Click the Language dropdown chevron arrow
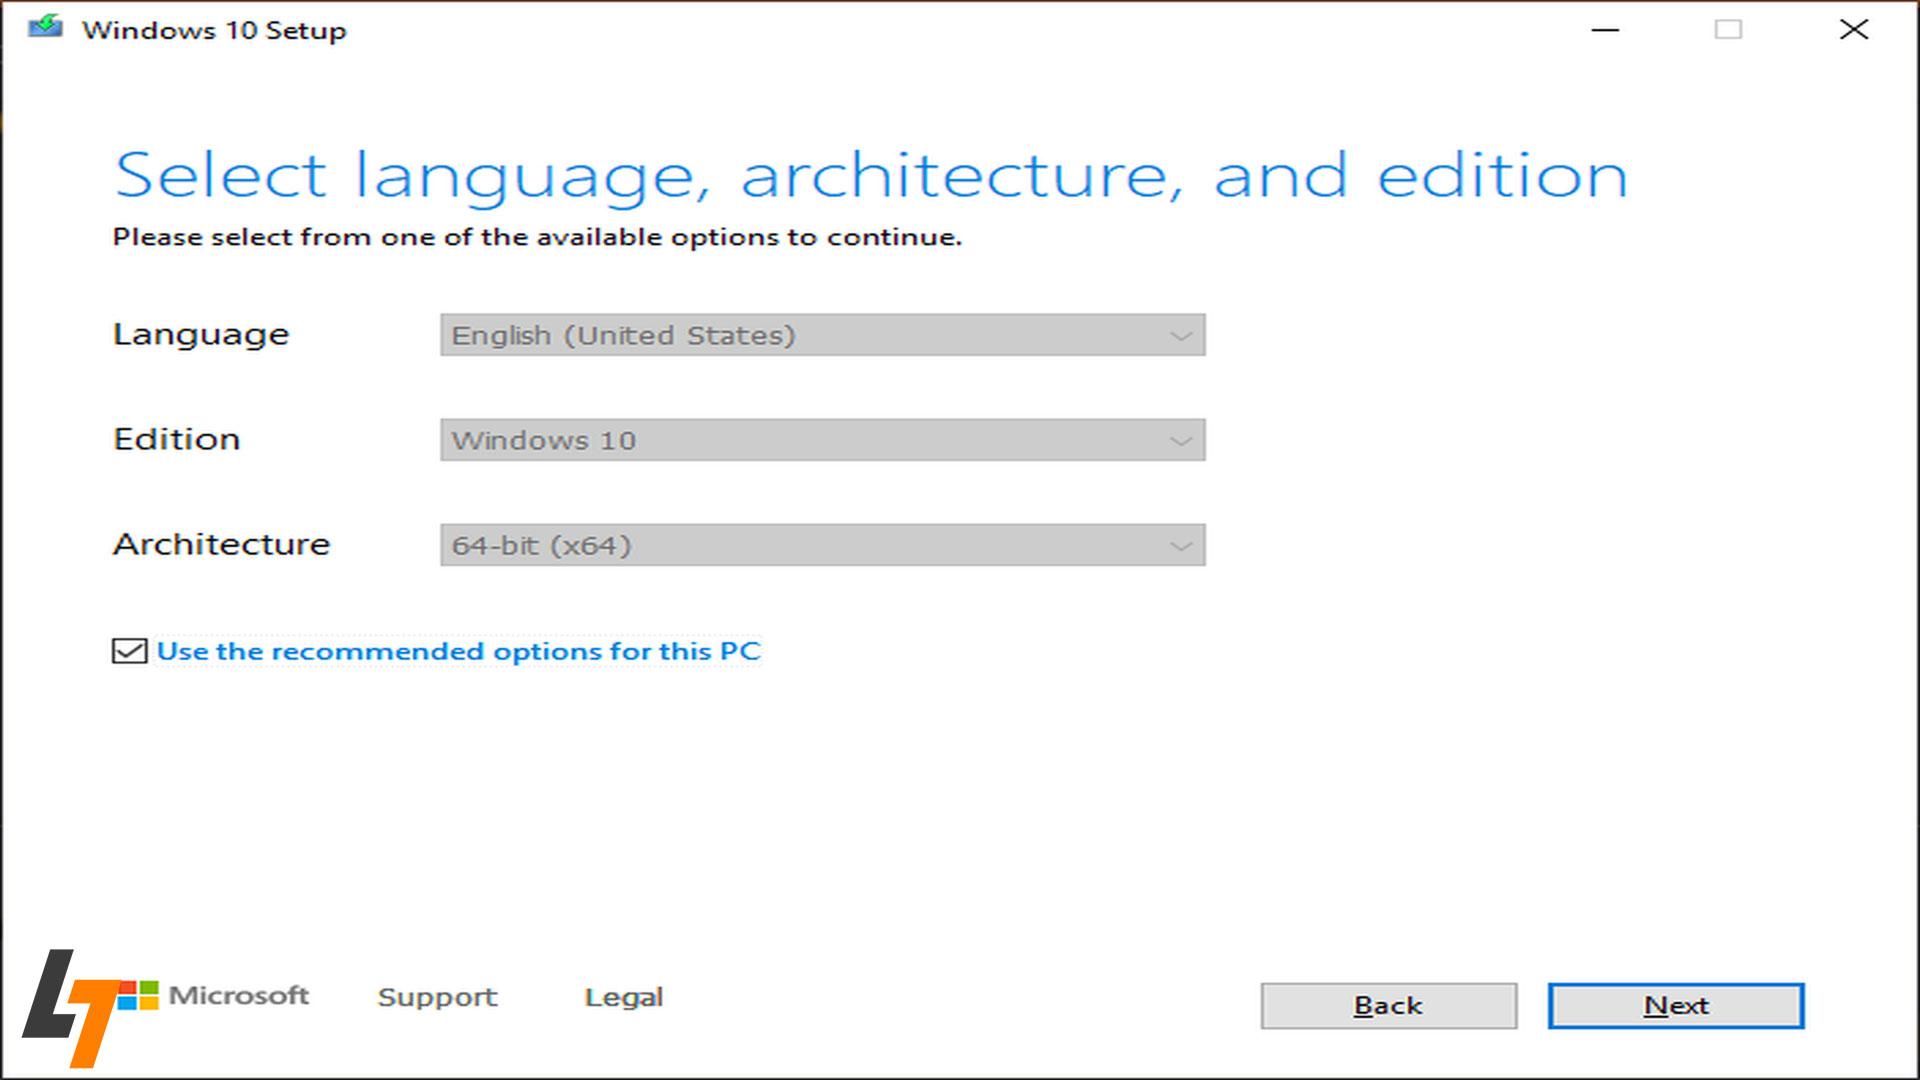 pos(1180,336)
